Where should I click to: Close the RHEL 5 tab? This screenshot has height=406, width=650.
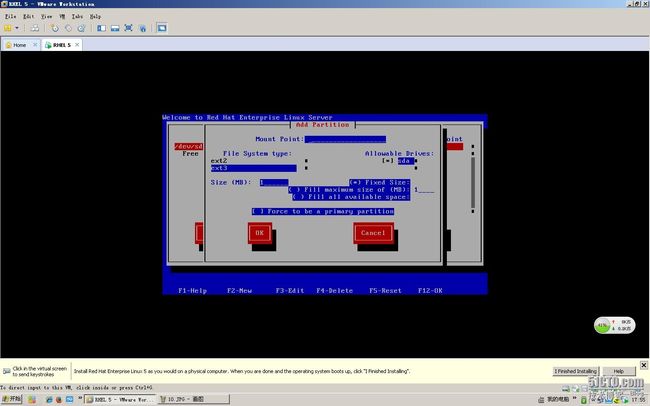77,44
